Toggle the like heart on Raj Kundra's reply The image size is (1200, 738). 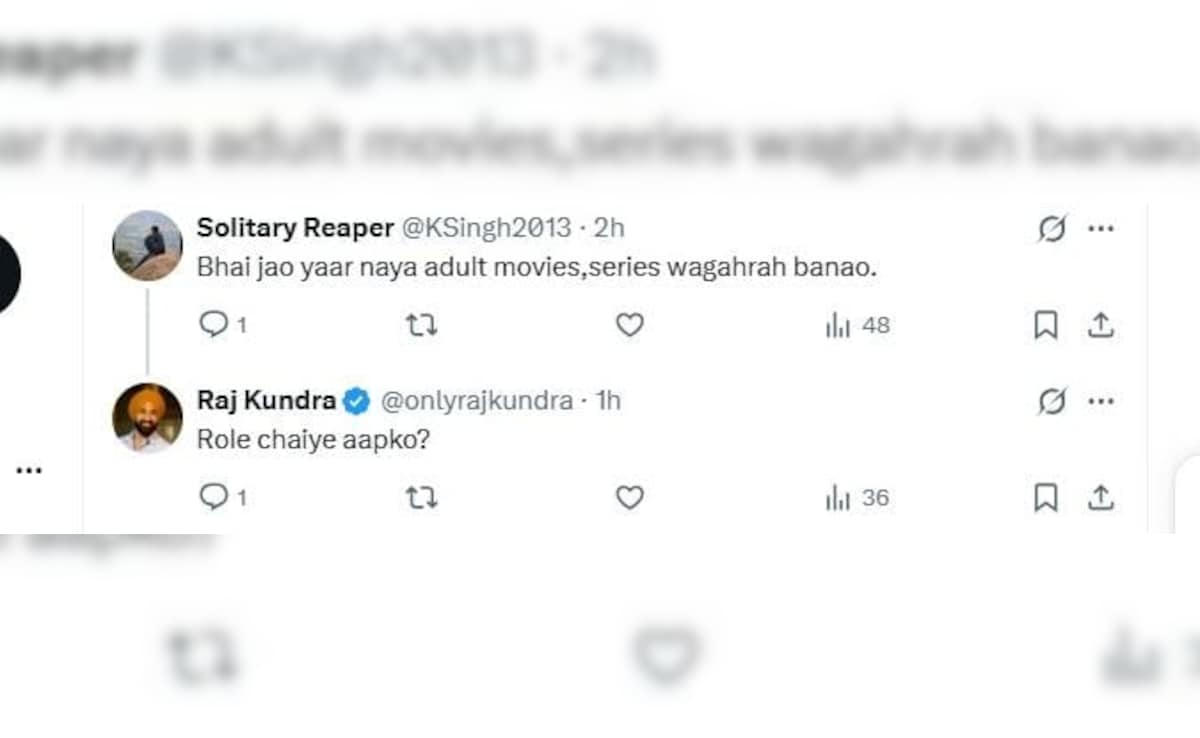pos(628,497)
